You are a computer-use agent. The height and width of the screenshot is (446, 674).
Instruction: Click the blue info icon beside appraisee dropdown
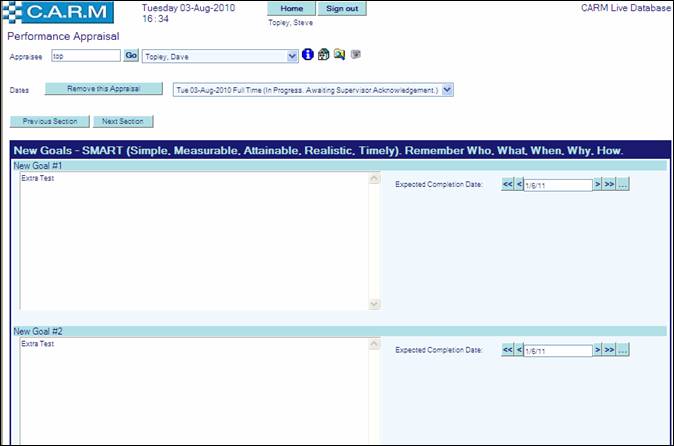(x=308, y=55)
